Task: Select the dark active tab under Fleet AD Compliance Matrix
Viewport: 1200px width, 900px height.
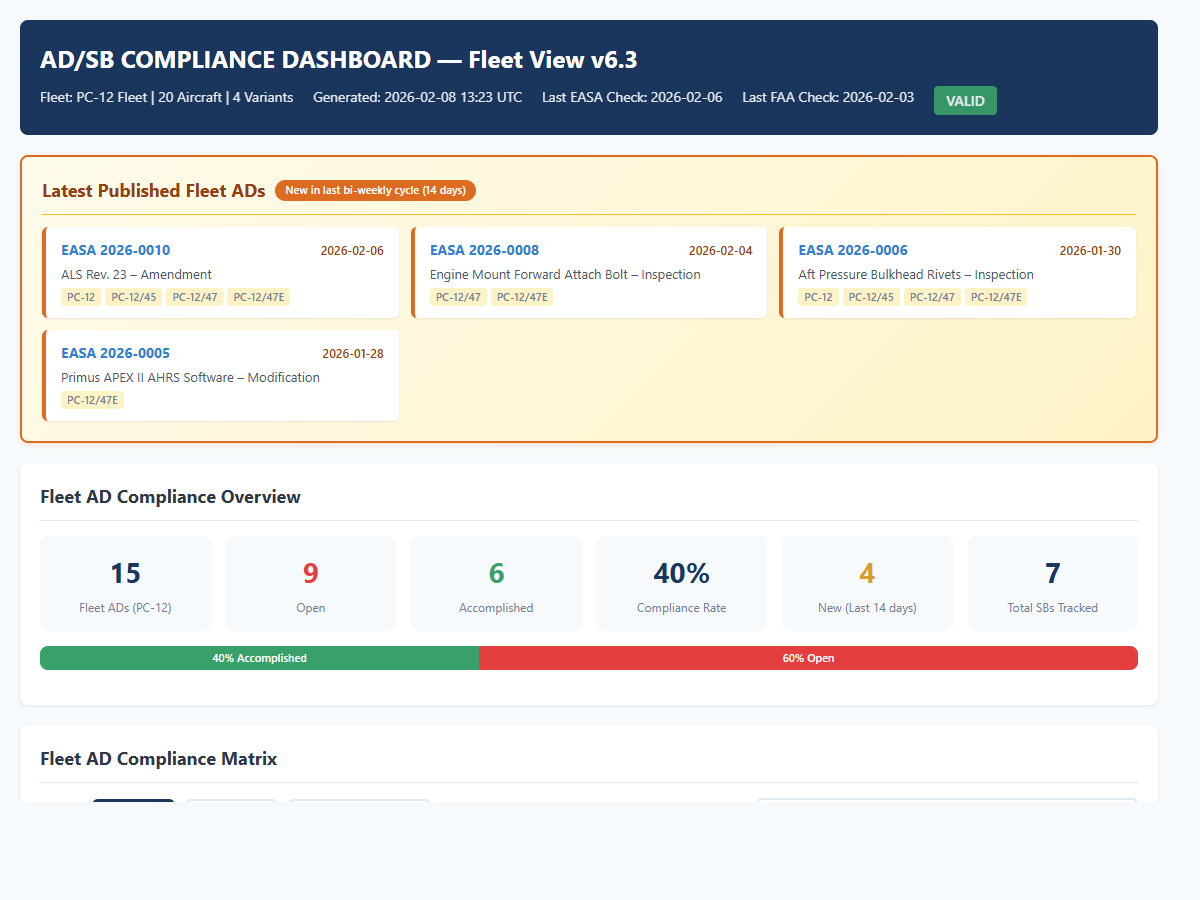Action: coord(133,803)
